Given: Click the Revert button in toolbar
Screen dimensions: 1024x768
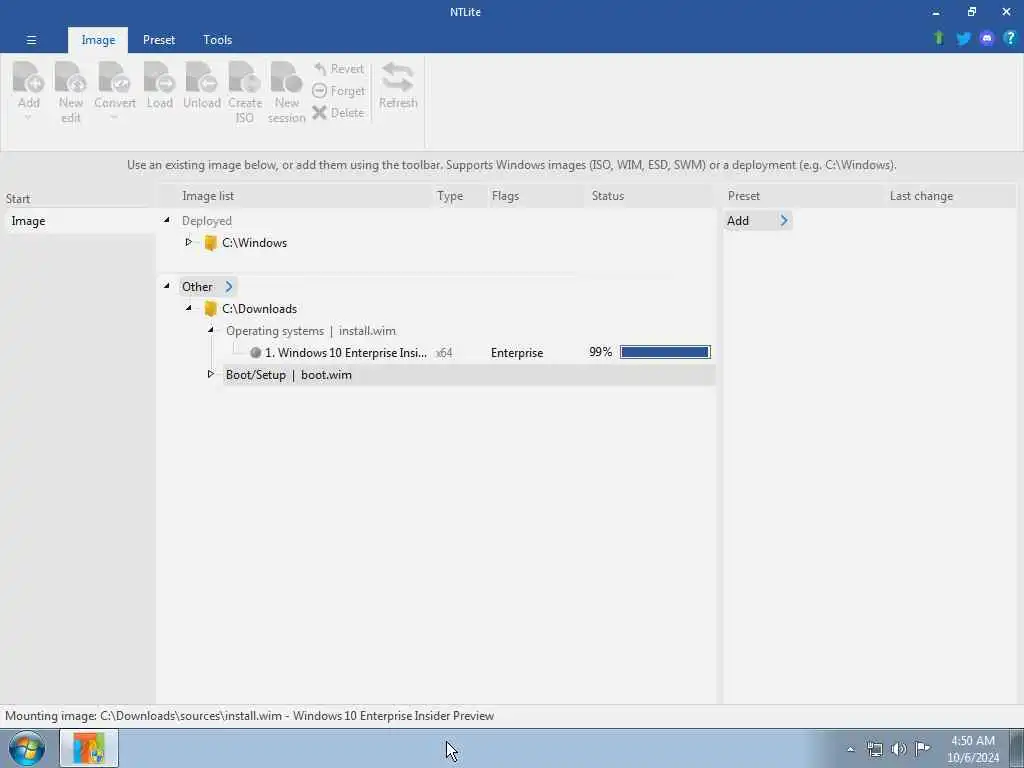Looking at the screenshot, I should click(339, 69).
